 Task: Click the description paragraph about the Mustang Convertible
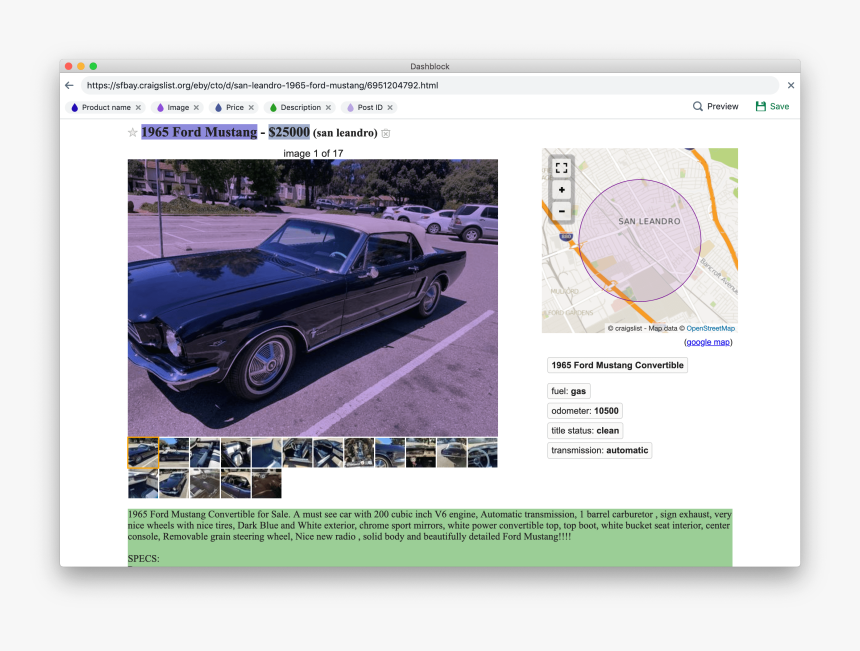(429, 525)
